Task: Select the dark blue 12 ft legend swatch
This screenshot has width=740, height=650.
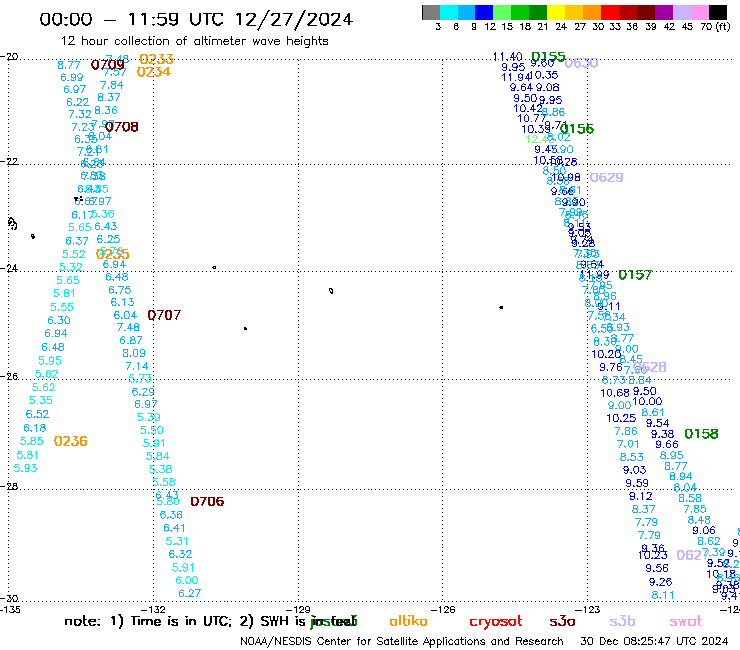Action: [x=484, y=12]
